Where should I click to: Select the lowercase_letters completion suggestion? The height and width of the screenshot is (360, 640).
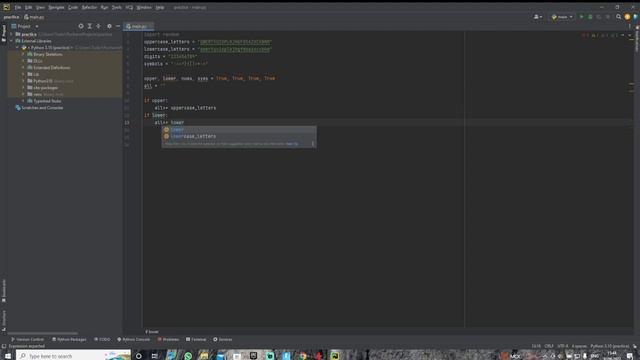point(239,136)
